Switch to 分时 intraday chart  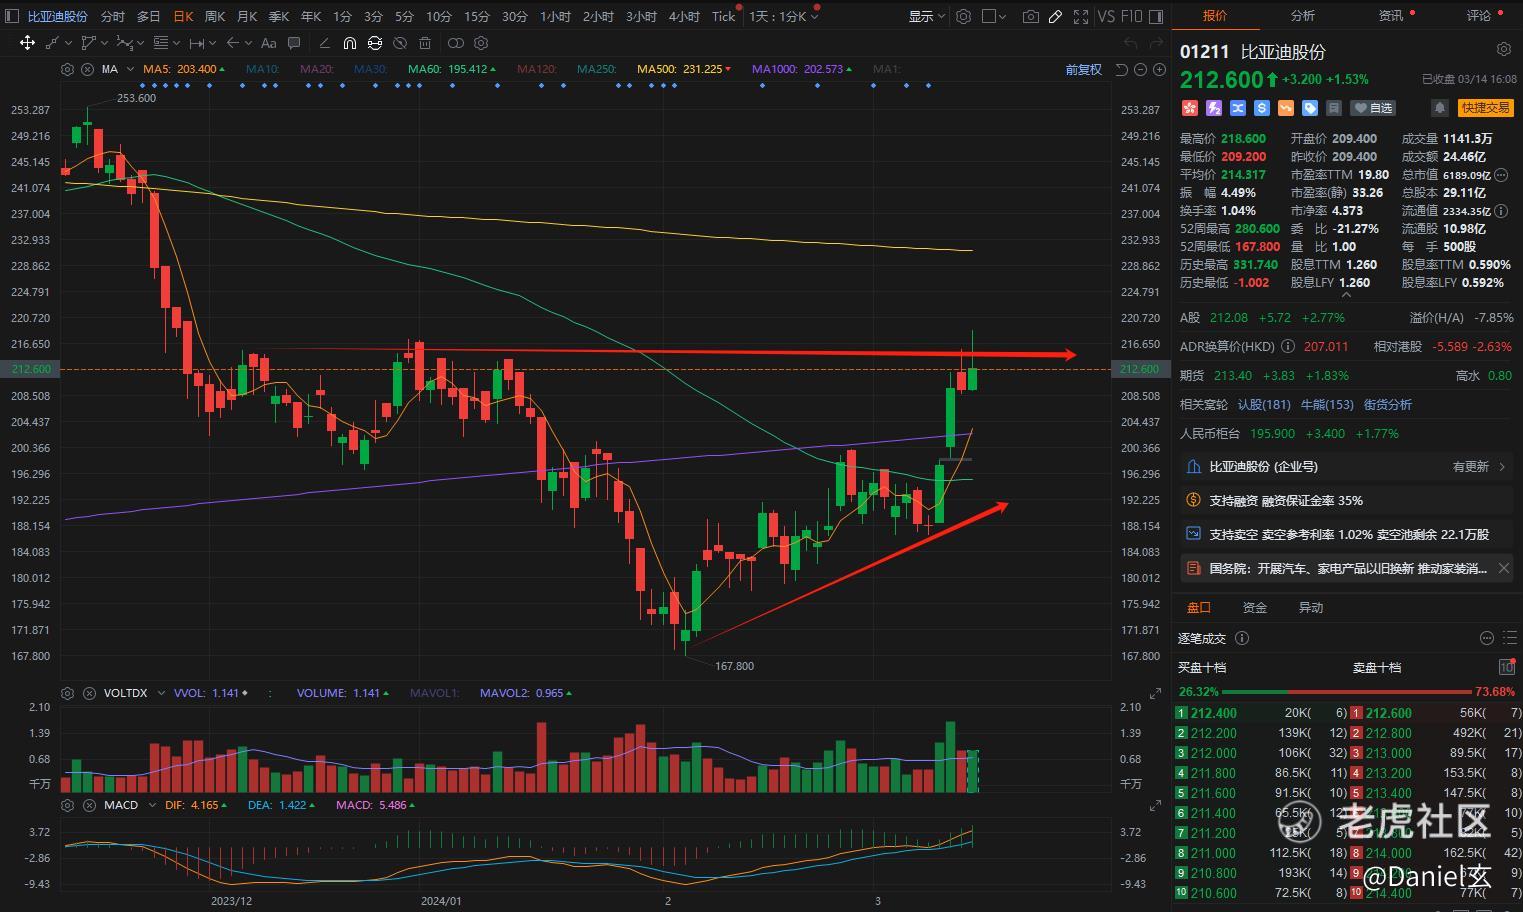point(112,16)
